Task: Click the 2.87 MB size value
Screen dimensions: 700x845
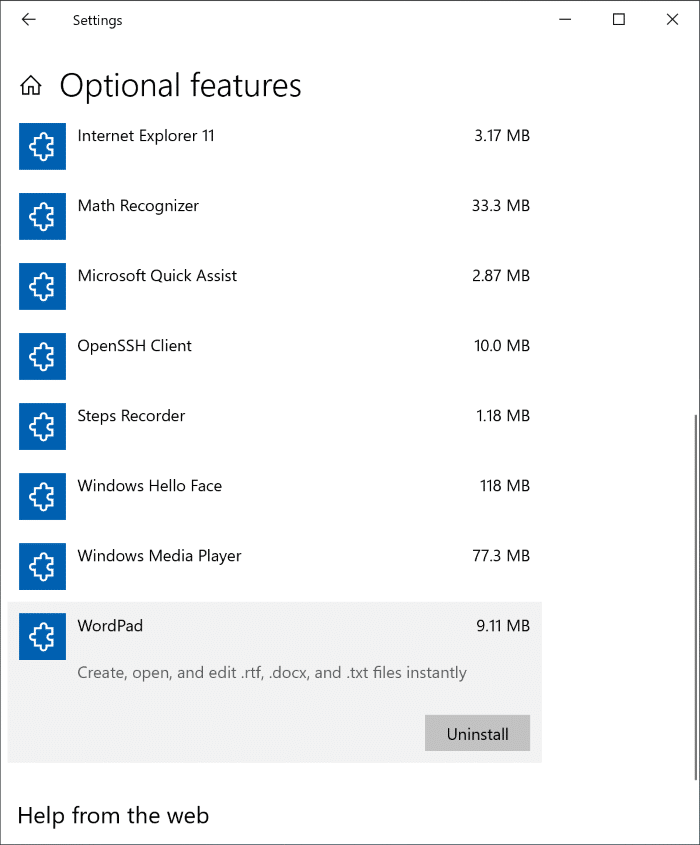Action: [x=501, y=276]
